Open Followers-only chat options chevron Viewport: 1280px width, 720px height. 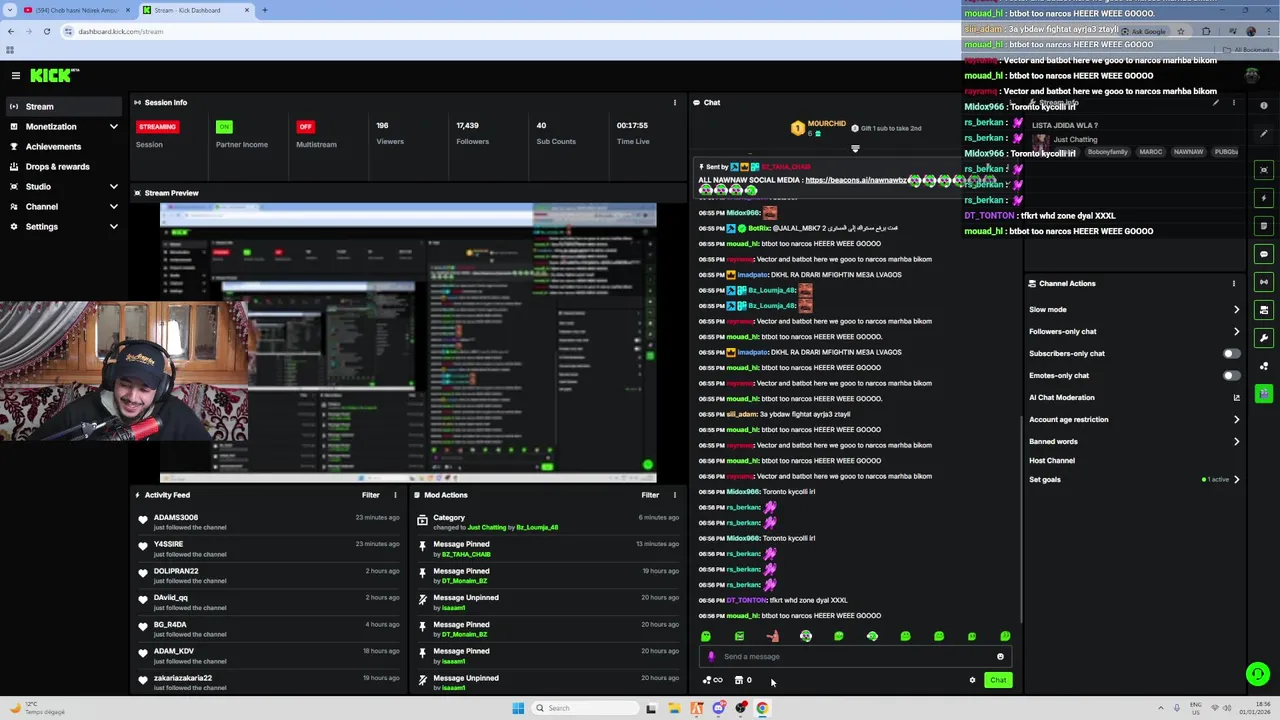(1236, 332)
